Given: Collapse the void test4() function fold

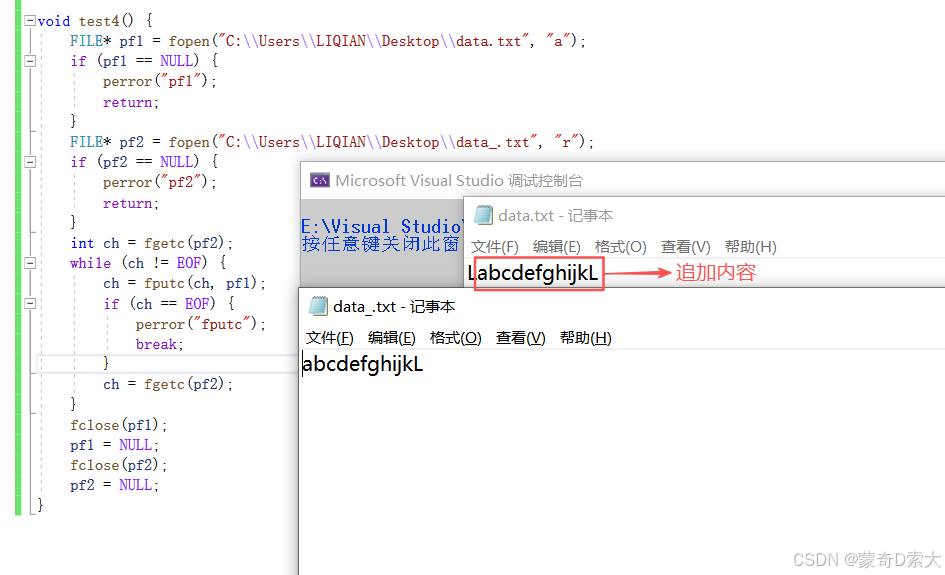Looking at the screenshot, I should click(30, 20).
